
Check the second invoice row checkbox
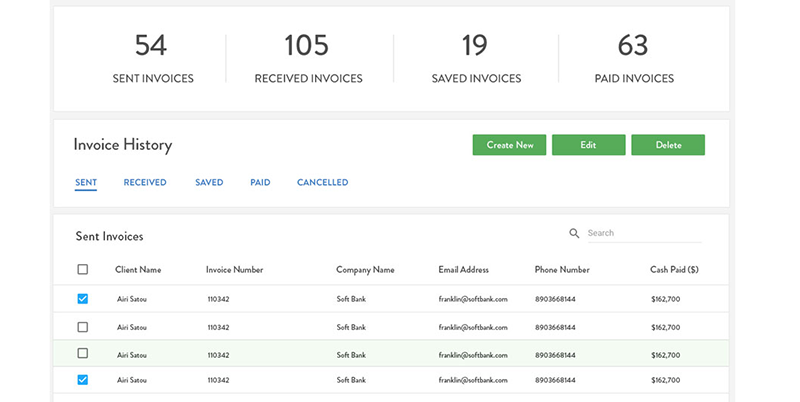tap(83, 327)
